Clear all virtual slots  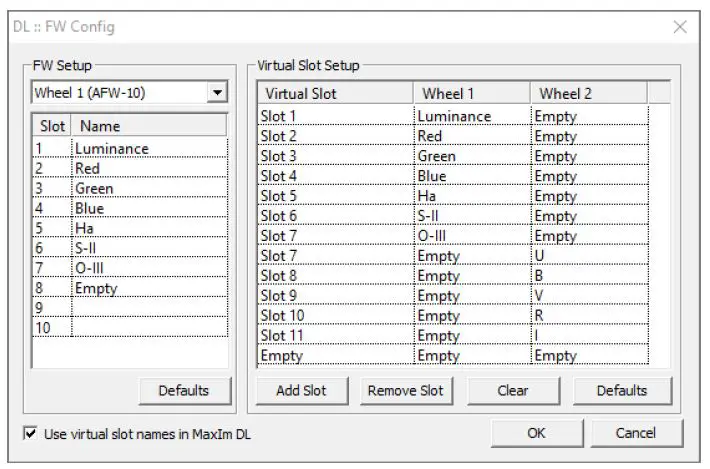click(513, 390)
